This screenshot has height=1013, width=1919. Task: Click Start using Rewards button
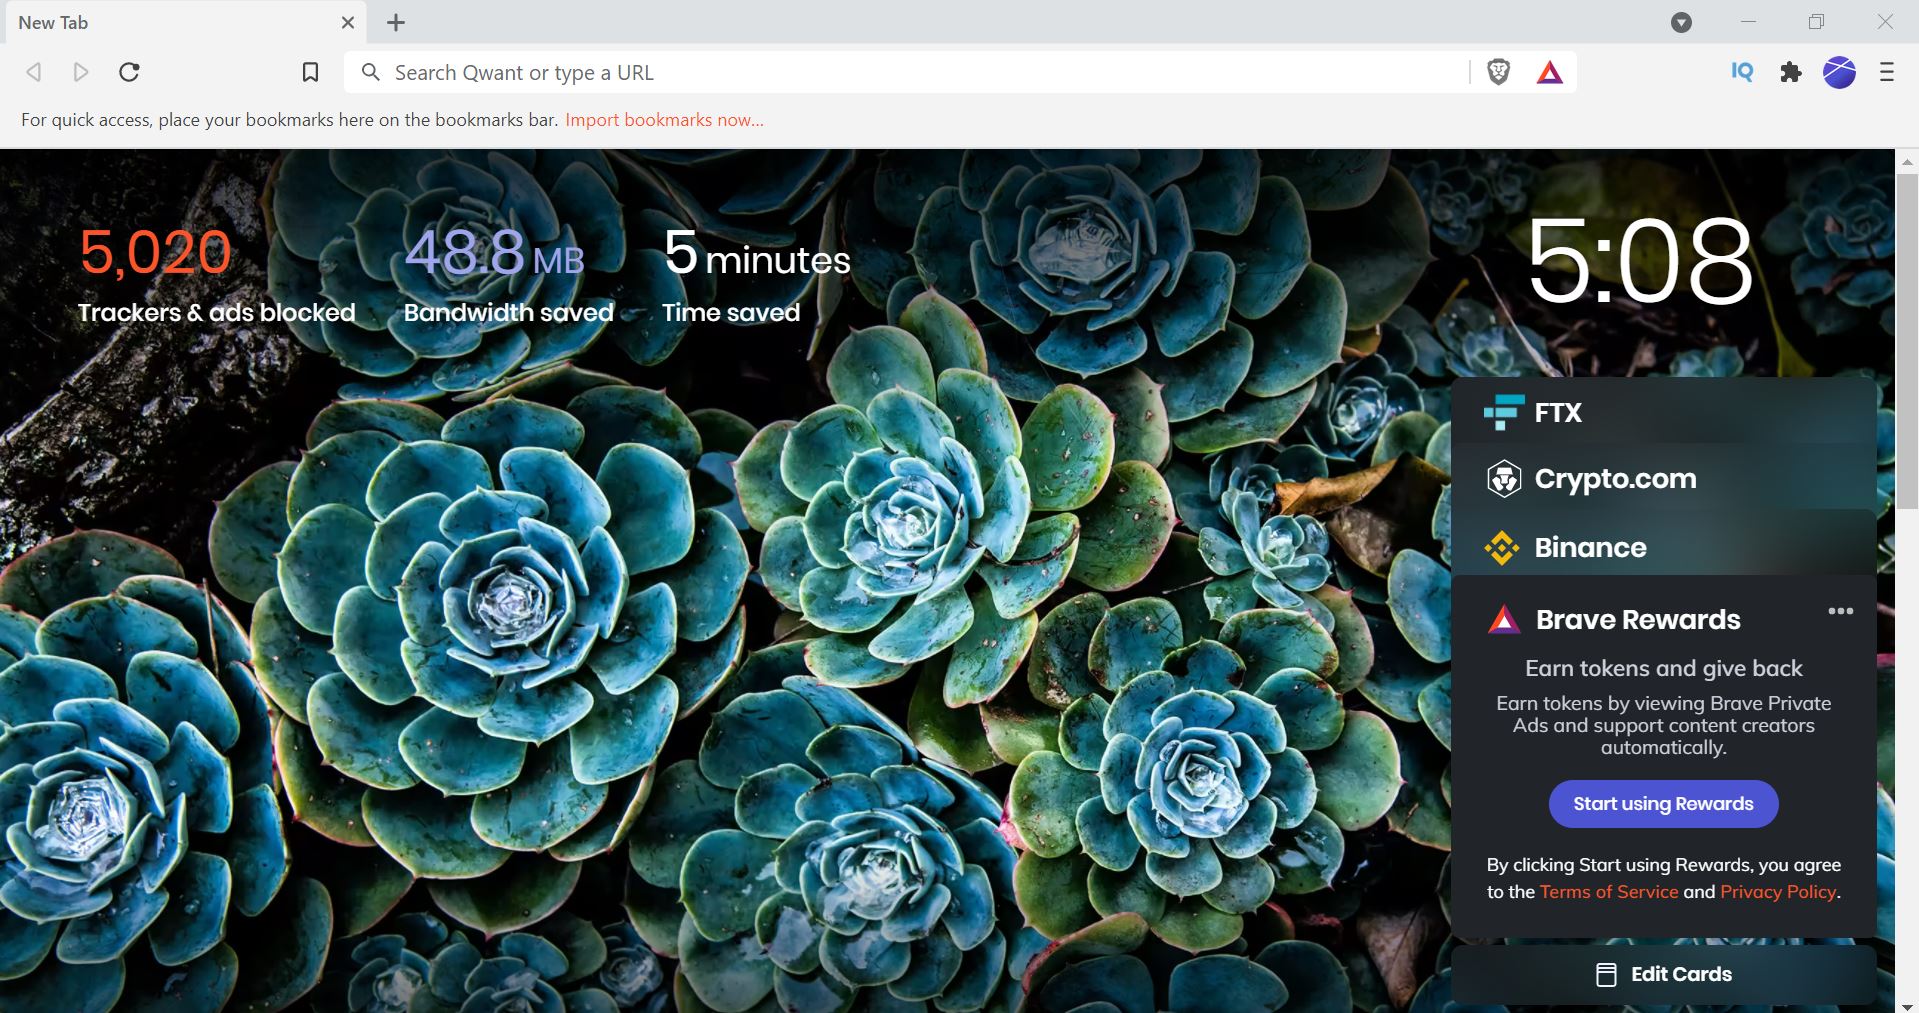(x=1663, y=804)
